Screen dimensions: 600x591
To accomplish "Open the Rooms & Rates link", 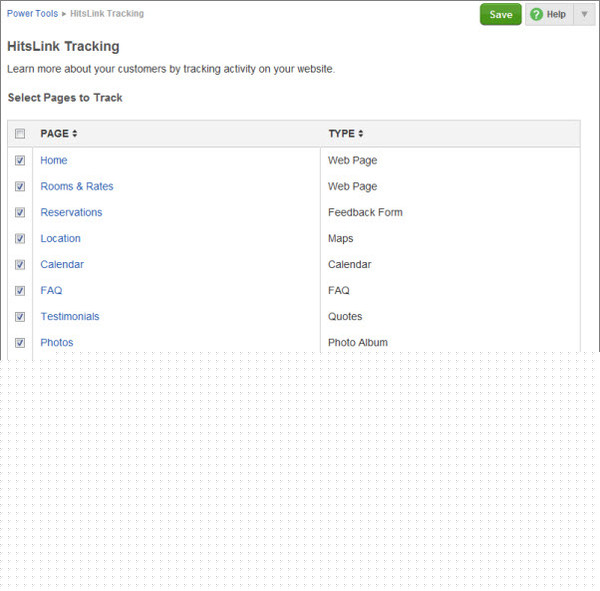I will 77,186.
